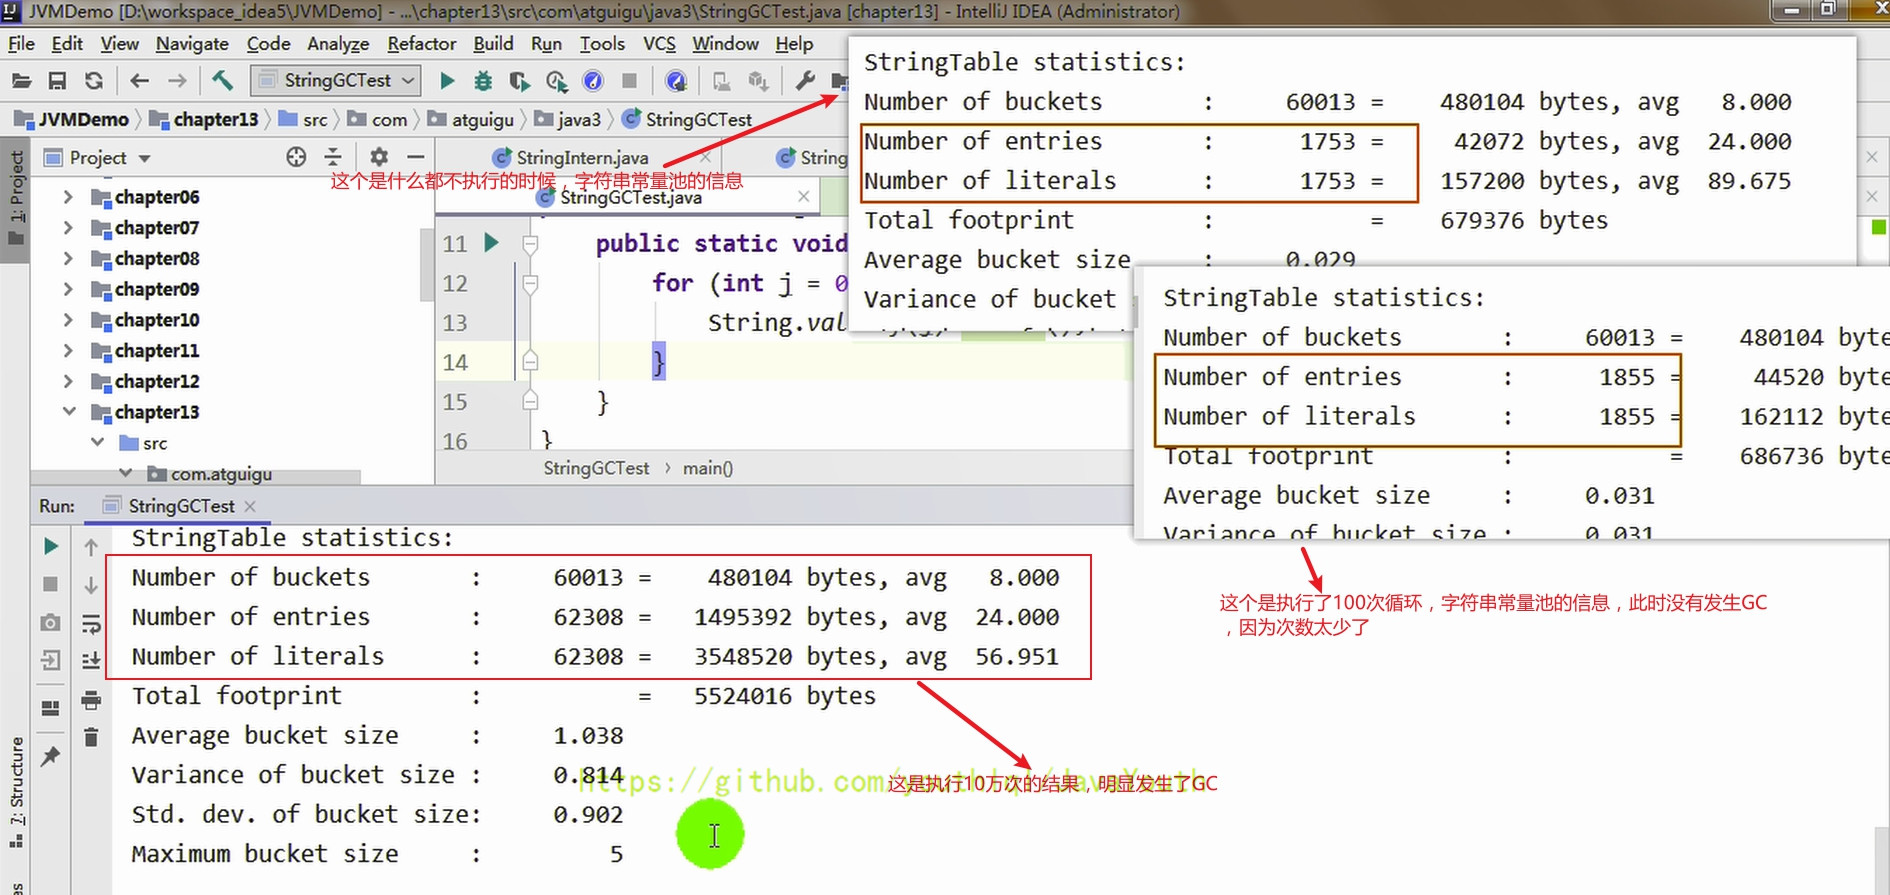Collapse all in Project panel
The image size is (1890, 895).
click(x=333, y=157)
